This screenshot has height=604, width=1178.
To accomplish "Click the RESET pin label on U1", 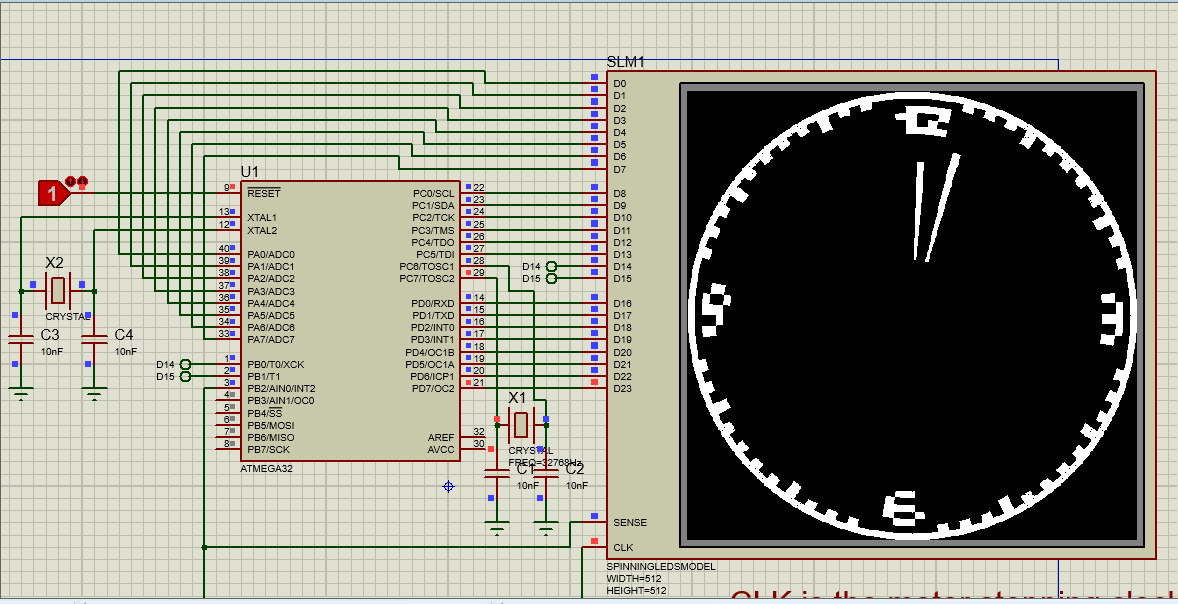I will [x=264, y=193].
